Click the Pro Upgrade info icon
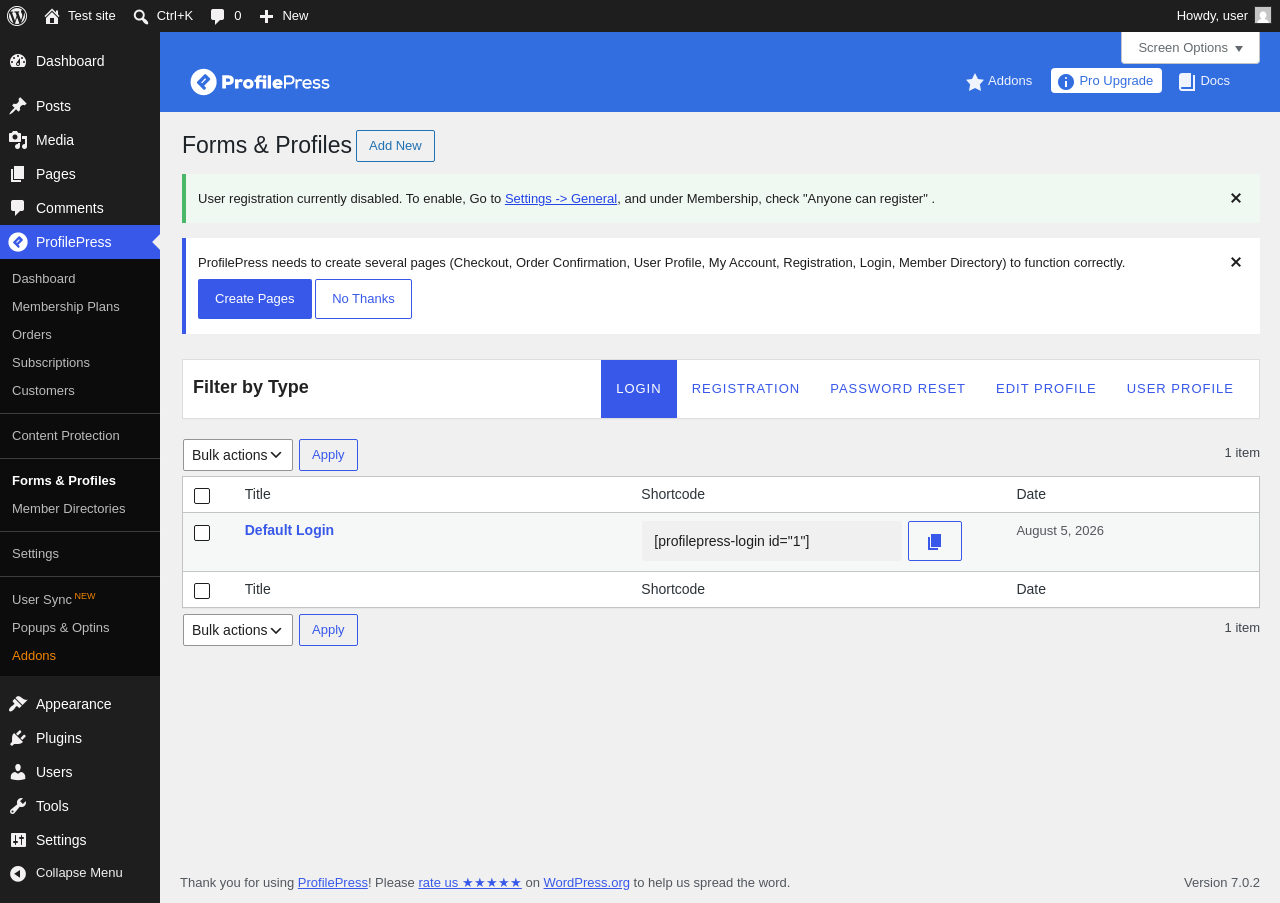Image resolution: width=1280 pixels, height=903 pixels. [1066, 82]
